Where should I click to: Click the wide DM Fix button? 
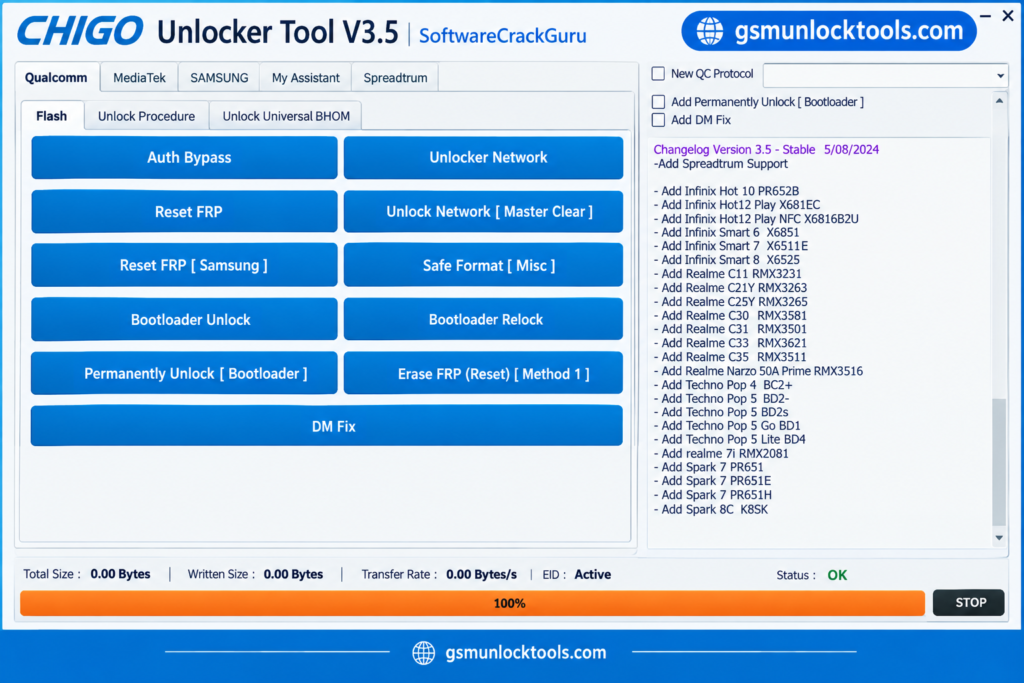(327, 426)
